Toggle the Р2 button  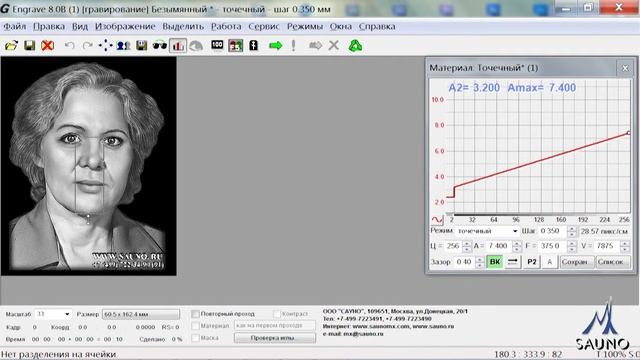(x=531, y=262)
